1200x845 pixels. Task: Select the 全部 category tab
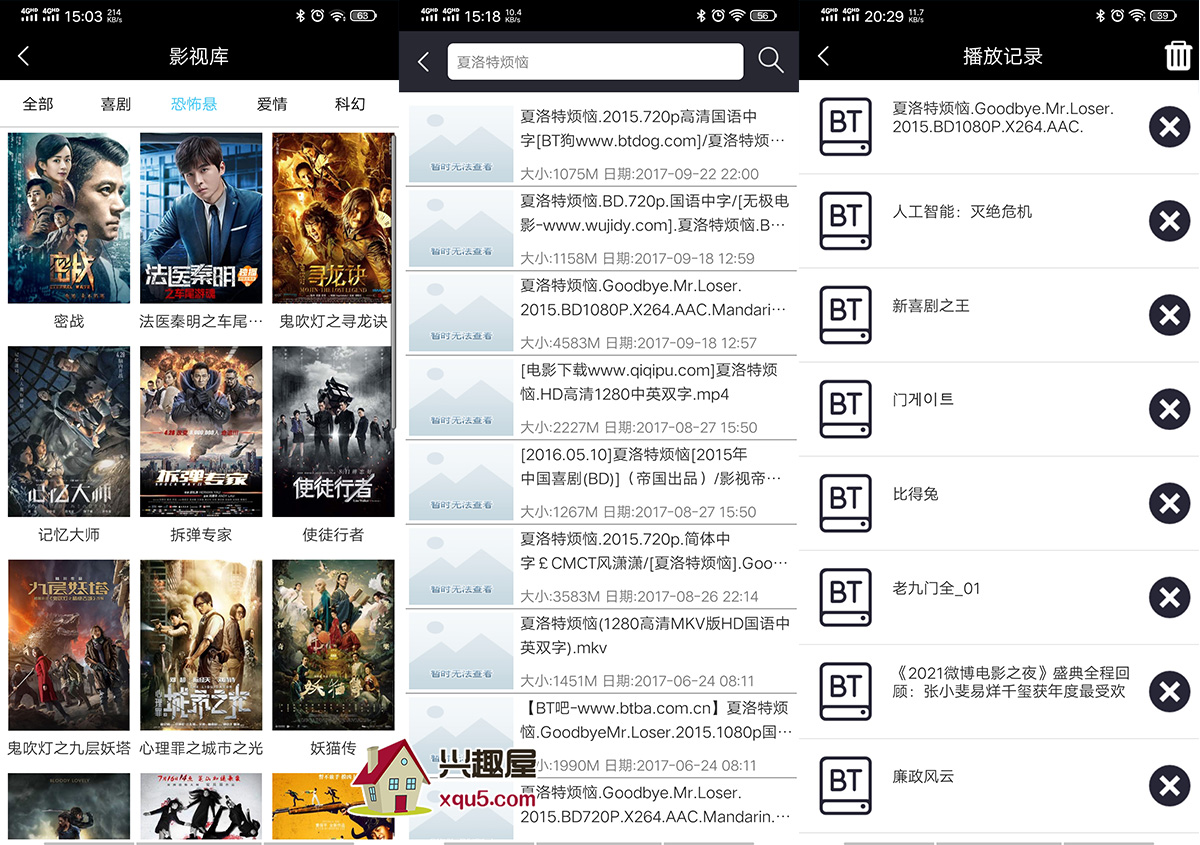[x=38, y=104]
